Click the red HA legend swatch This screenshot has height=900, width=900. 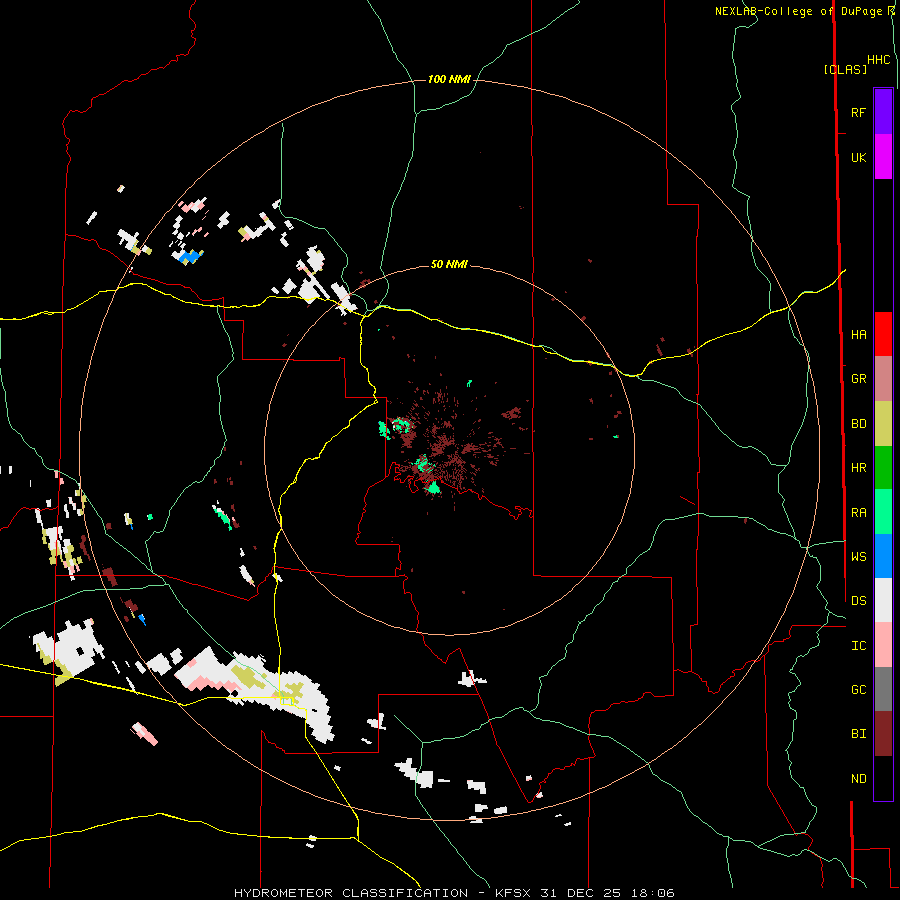[883, 333]
